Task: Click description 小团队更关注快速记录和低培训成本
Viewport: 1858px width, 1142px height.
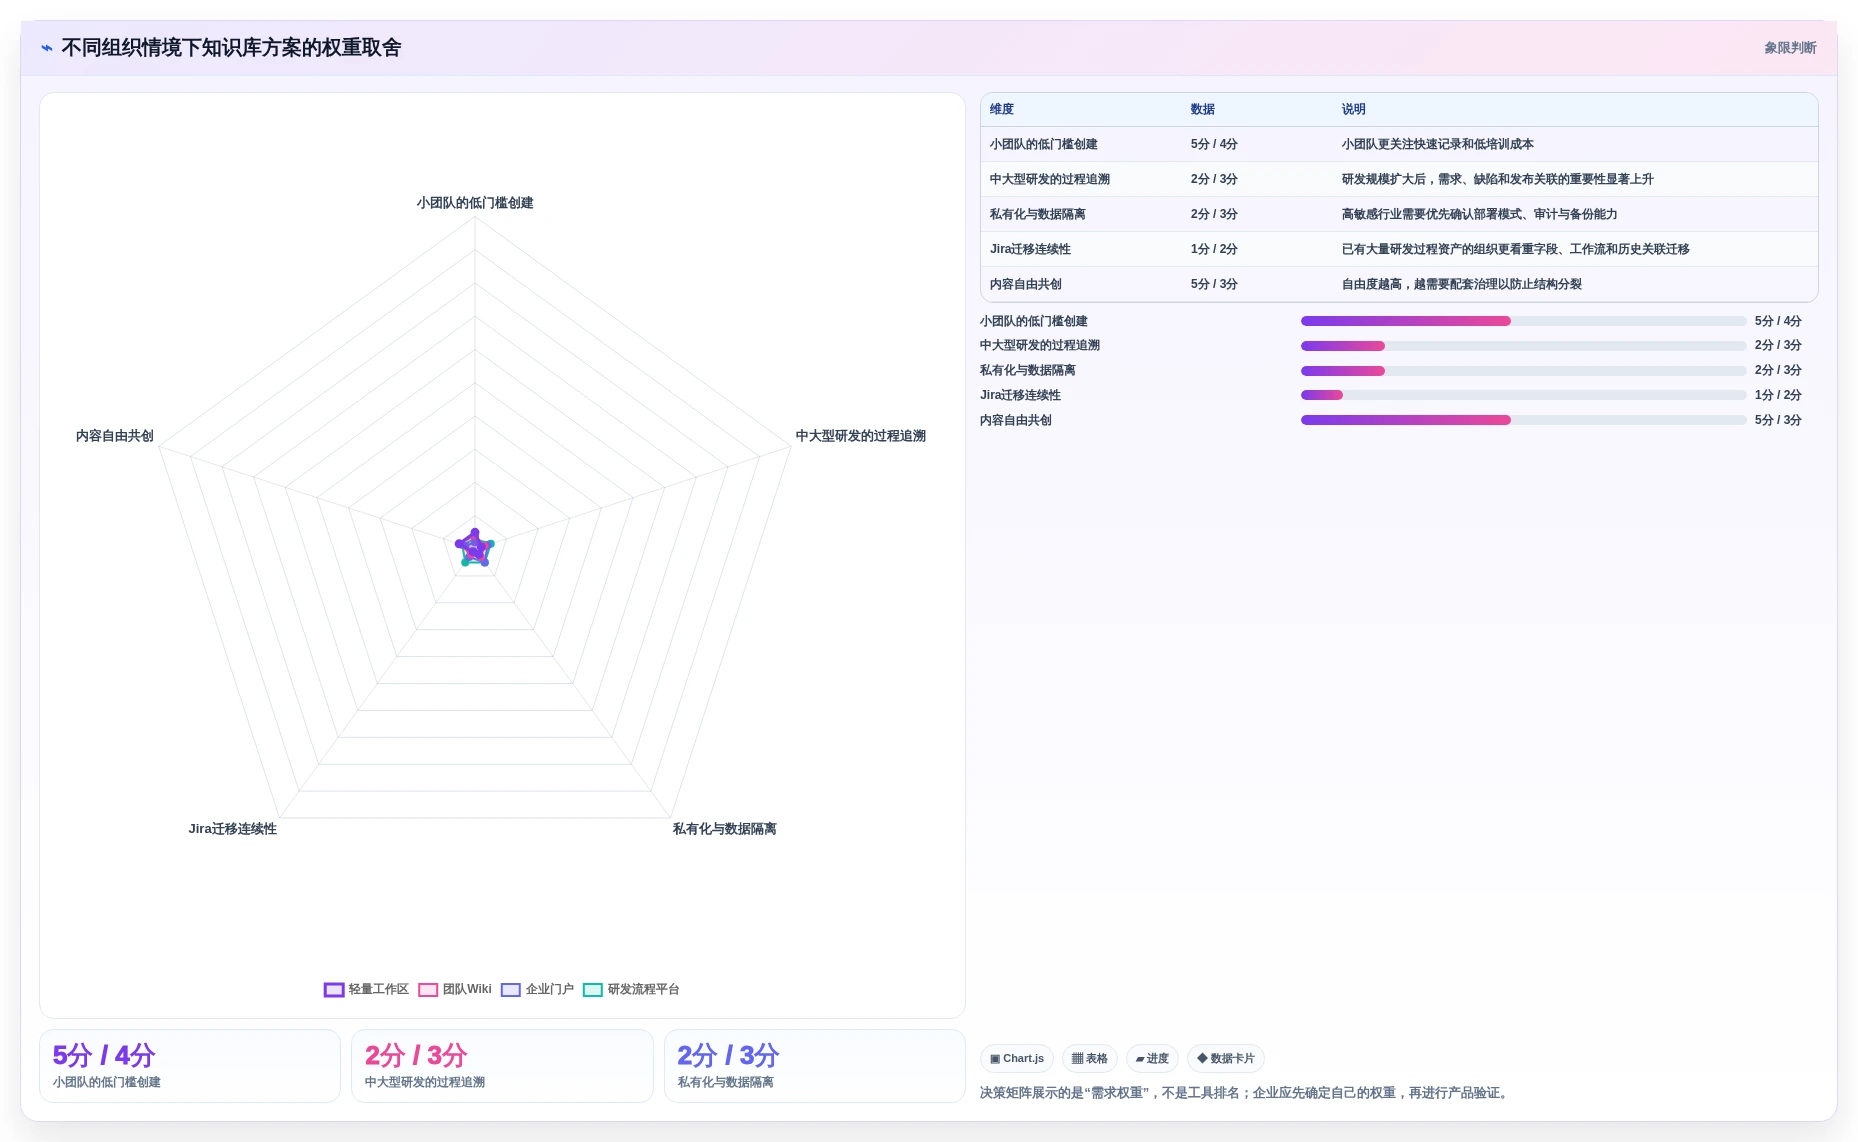Action: coord(1437,144)
